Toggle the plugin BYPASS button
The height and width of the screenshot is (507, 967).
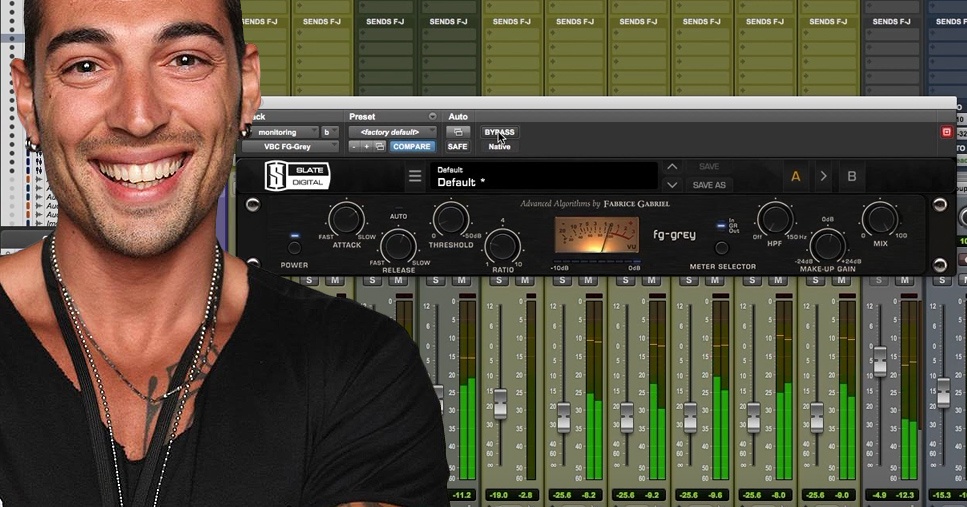499,132
